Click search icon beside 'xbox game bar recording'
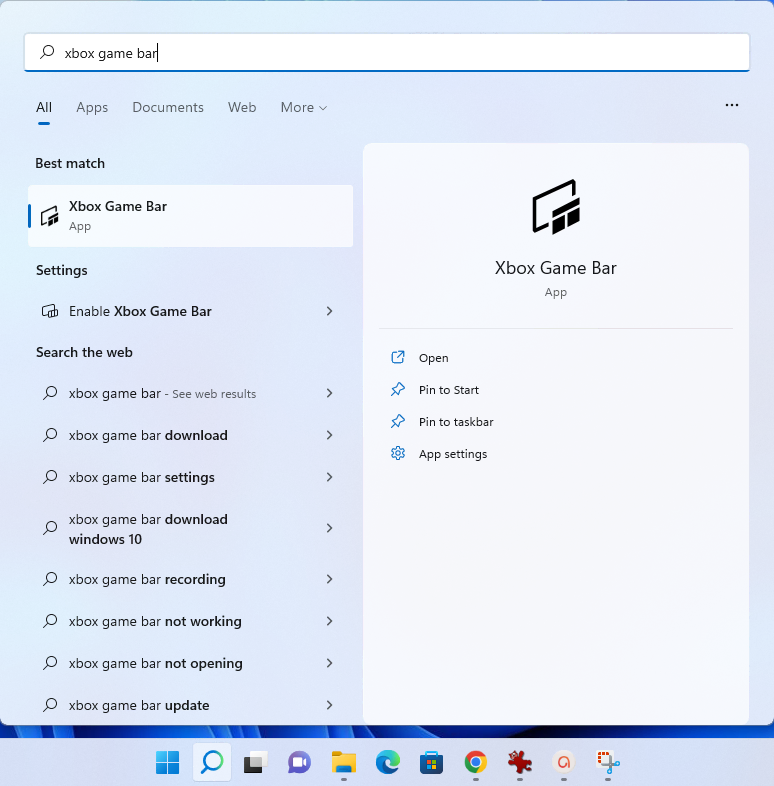The image size is (774, 786). (50, 579)
